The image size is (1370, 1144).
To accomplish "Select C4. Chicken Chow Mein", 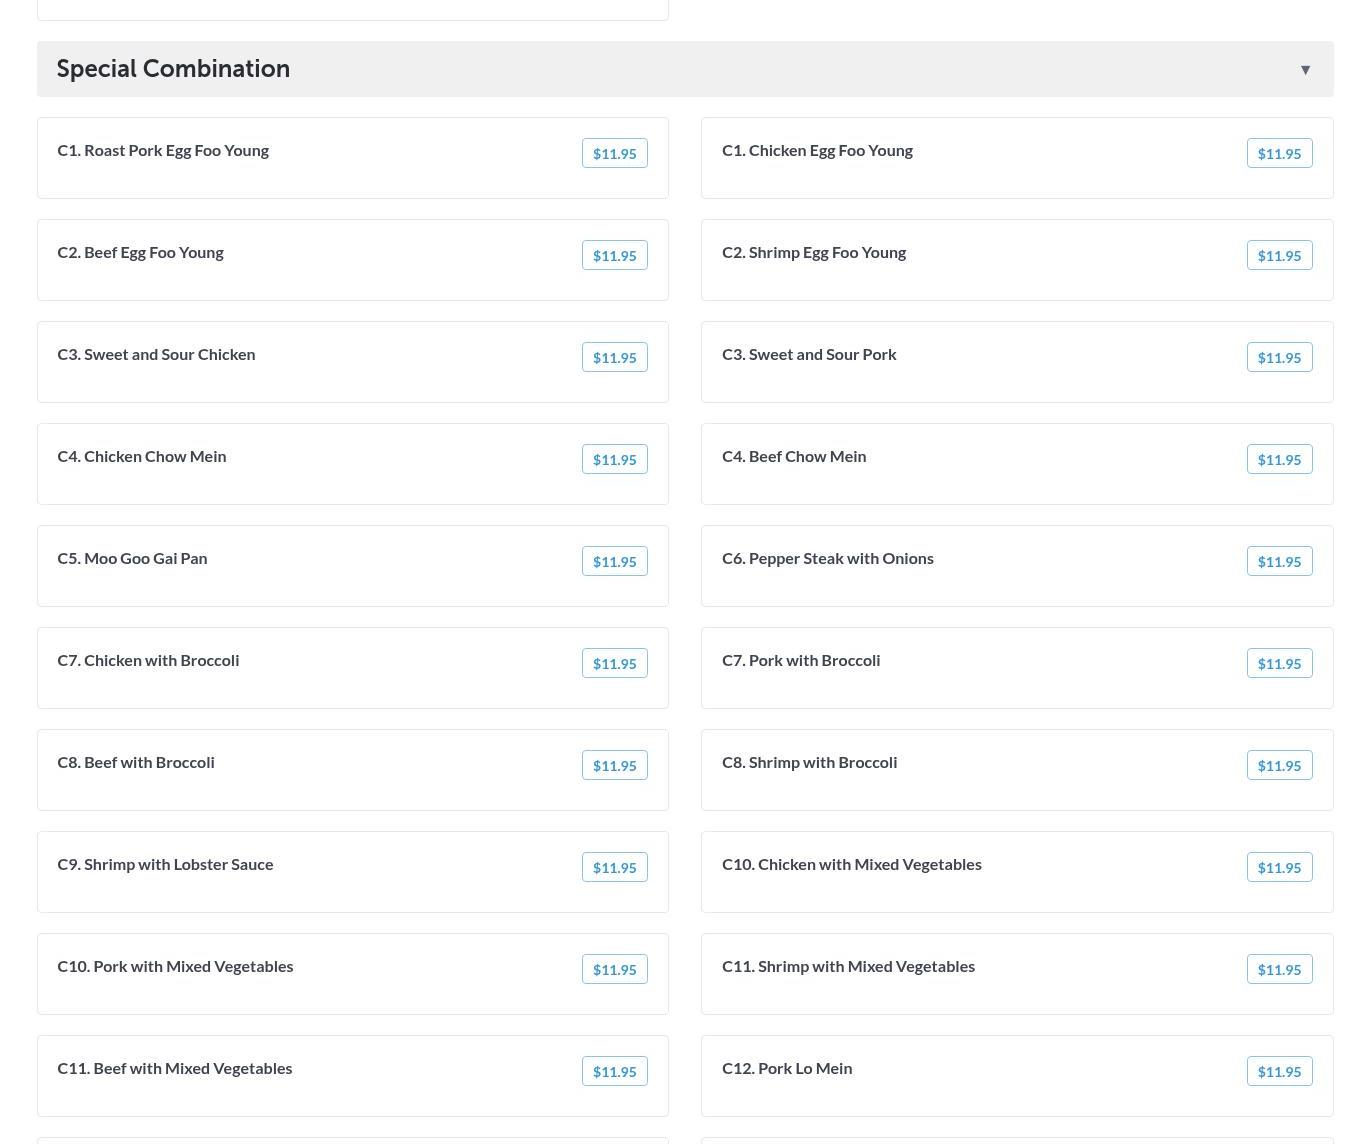I will click(142, 457).
